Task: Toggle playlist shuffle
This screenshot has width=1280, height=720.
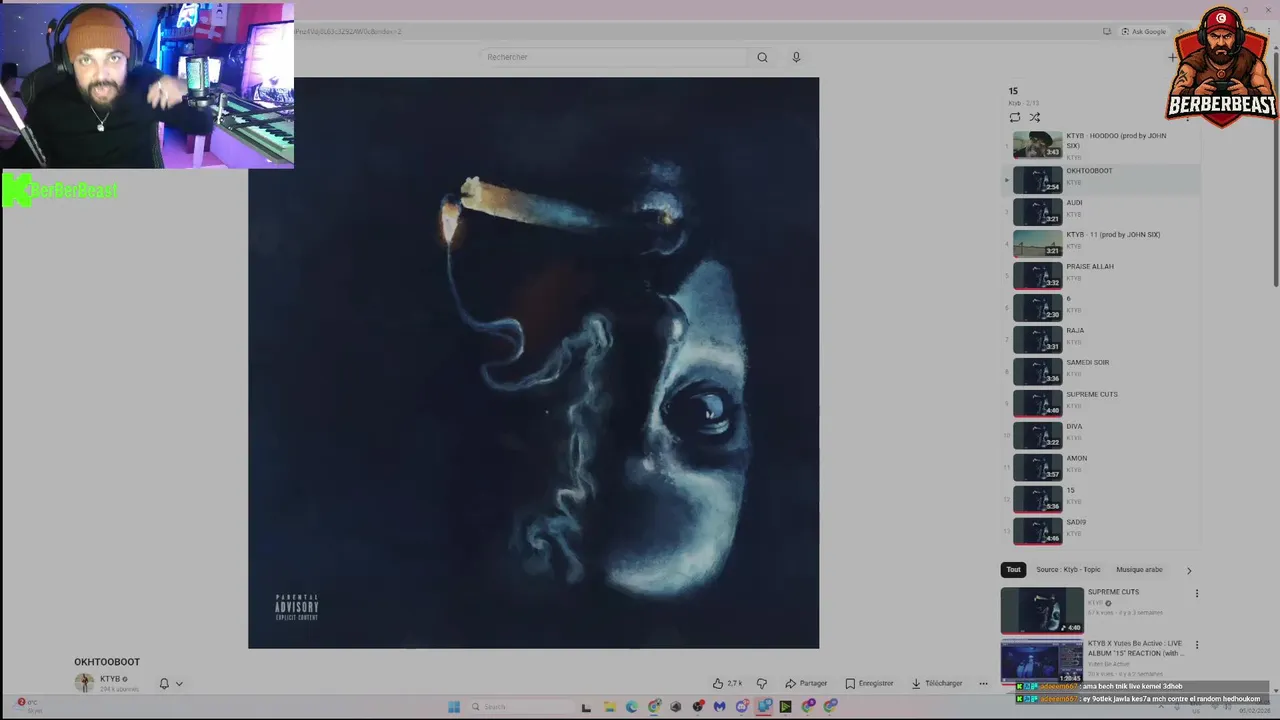Action: tap(1035, 117)
